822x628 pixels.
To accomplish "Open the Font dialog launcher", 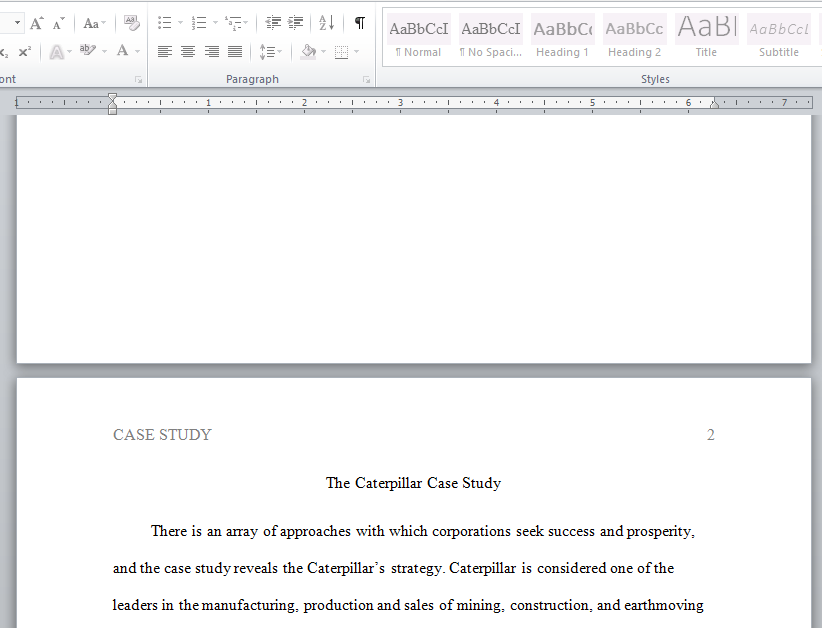I will pyautogui.click(x=138, y=80).
